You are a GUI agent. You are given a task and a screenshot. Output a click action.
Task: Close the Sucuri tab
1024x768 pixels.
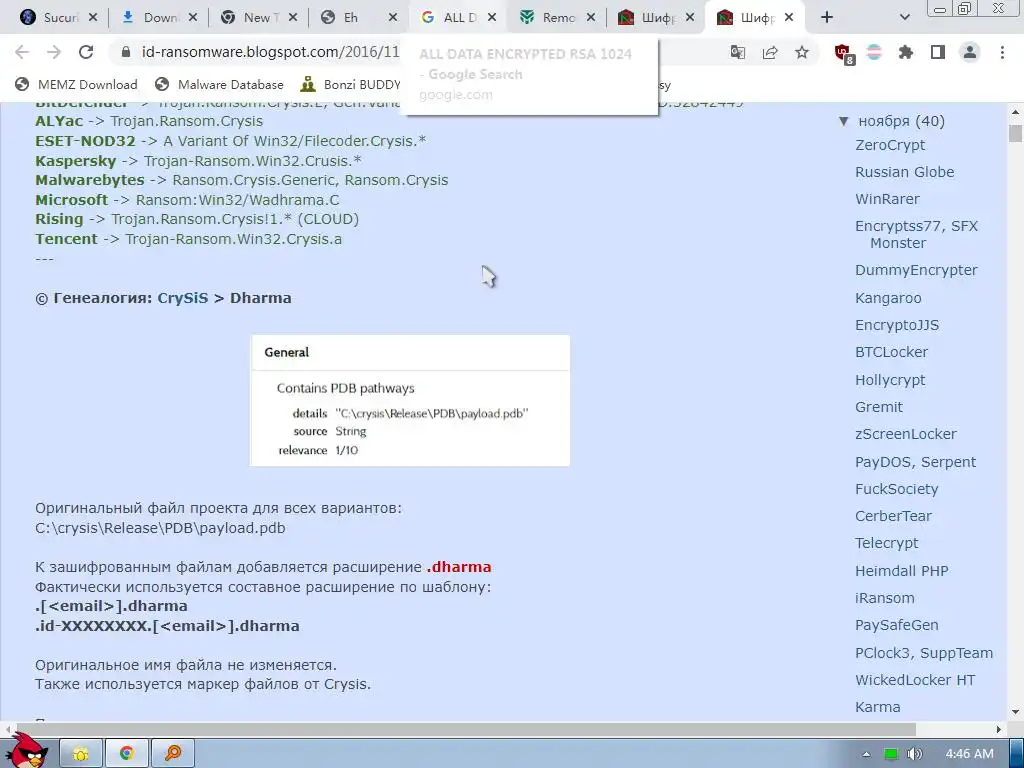(x=93, y=18)
